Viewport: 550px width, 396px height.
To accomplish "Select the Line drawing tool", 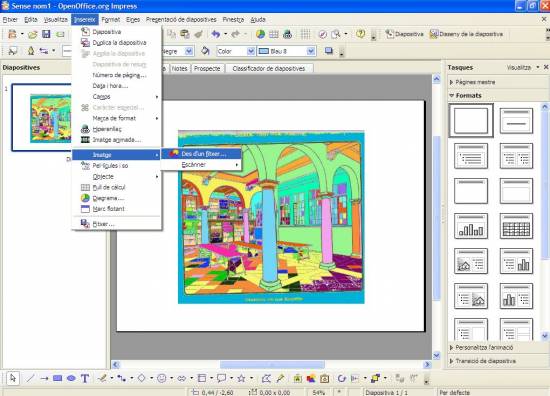I will click(x=30, y=378).
